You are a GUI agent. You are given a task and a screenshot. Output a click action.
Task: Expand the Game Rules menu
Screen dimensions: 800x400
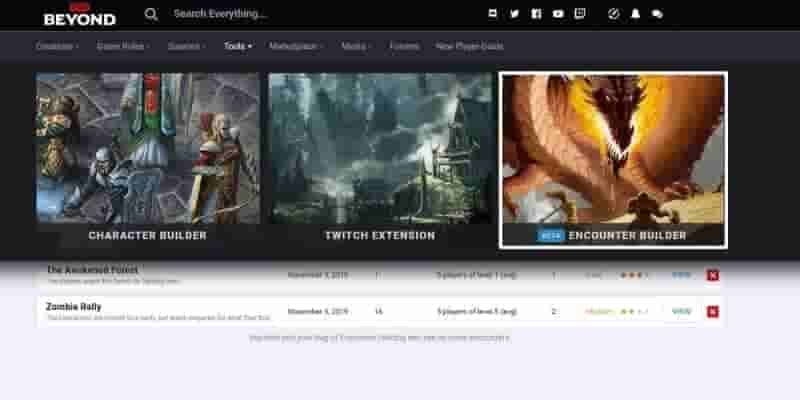[123, 46]
